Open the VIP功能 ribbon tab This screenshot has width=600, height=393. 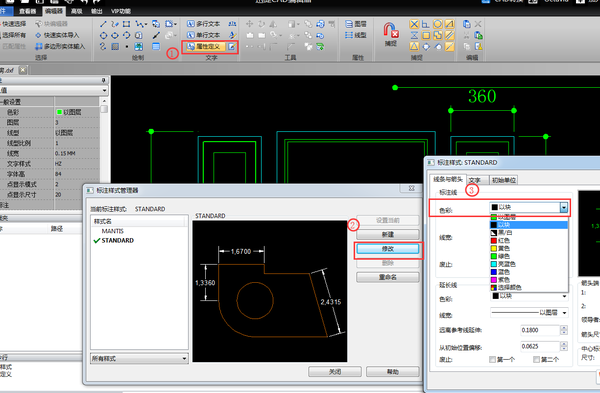[121, 11]
